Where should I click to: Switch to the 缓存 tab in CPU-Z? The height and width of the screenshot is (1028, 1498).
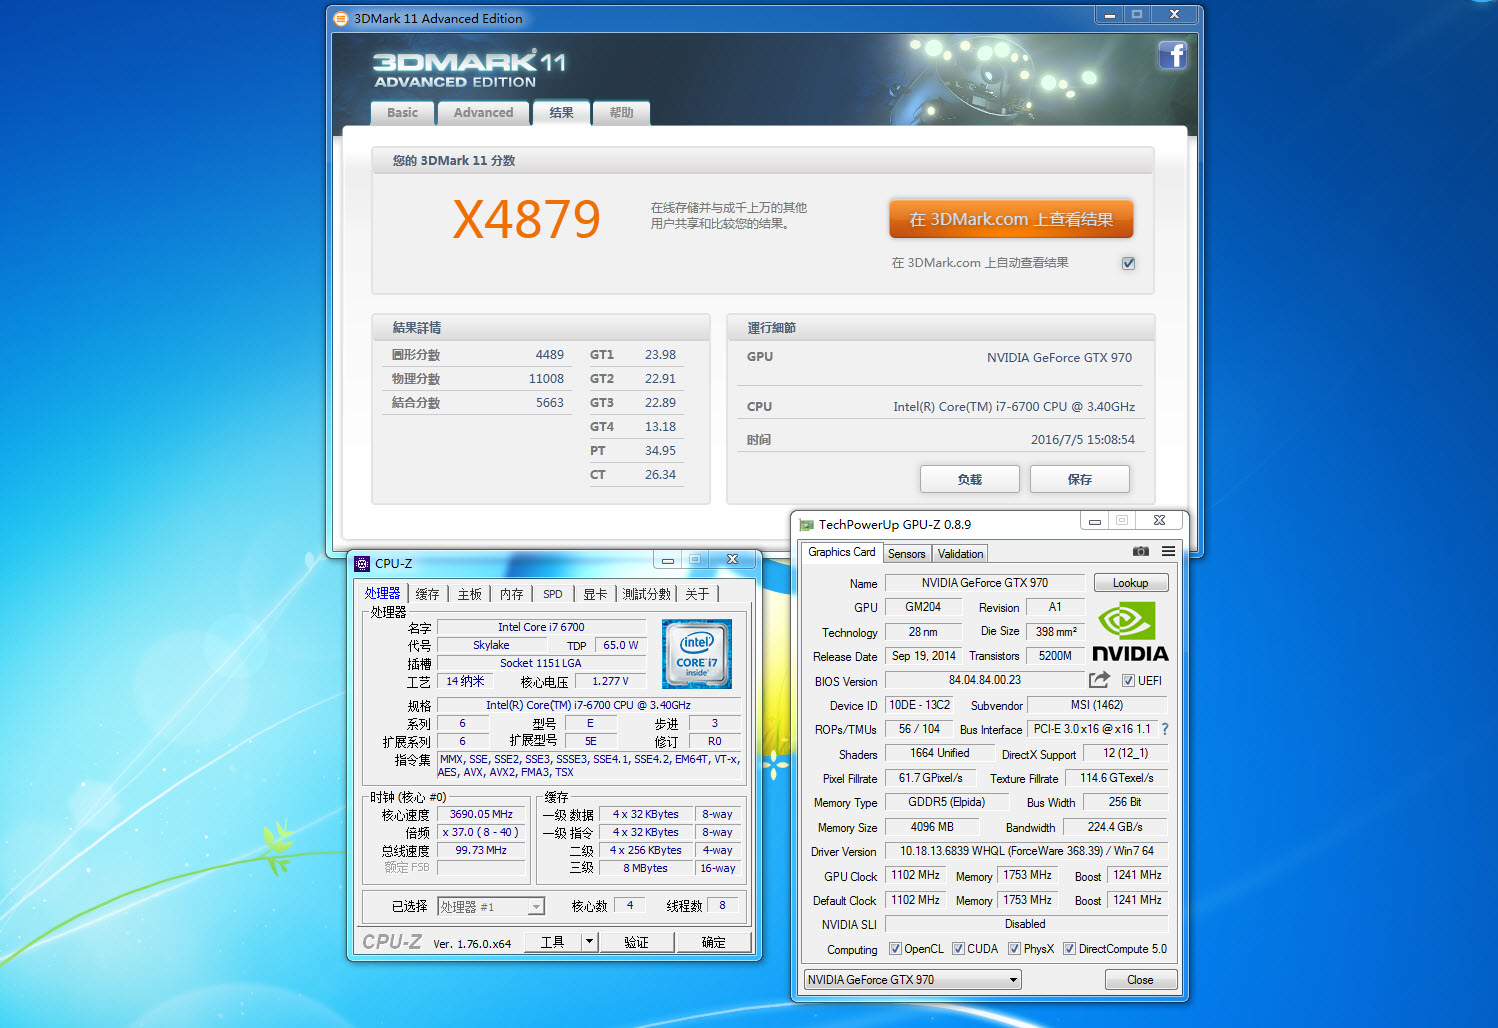pyautogui.click(x=427, y=594)
